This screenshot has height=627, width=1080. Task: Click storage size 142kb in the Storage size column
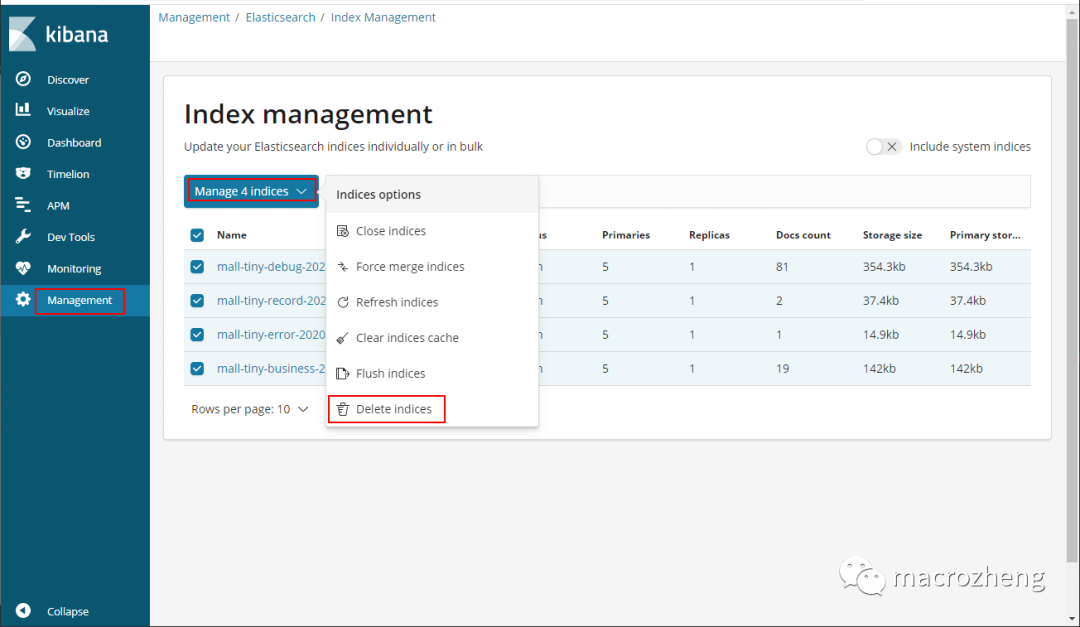tap(880, 369)
